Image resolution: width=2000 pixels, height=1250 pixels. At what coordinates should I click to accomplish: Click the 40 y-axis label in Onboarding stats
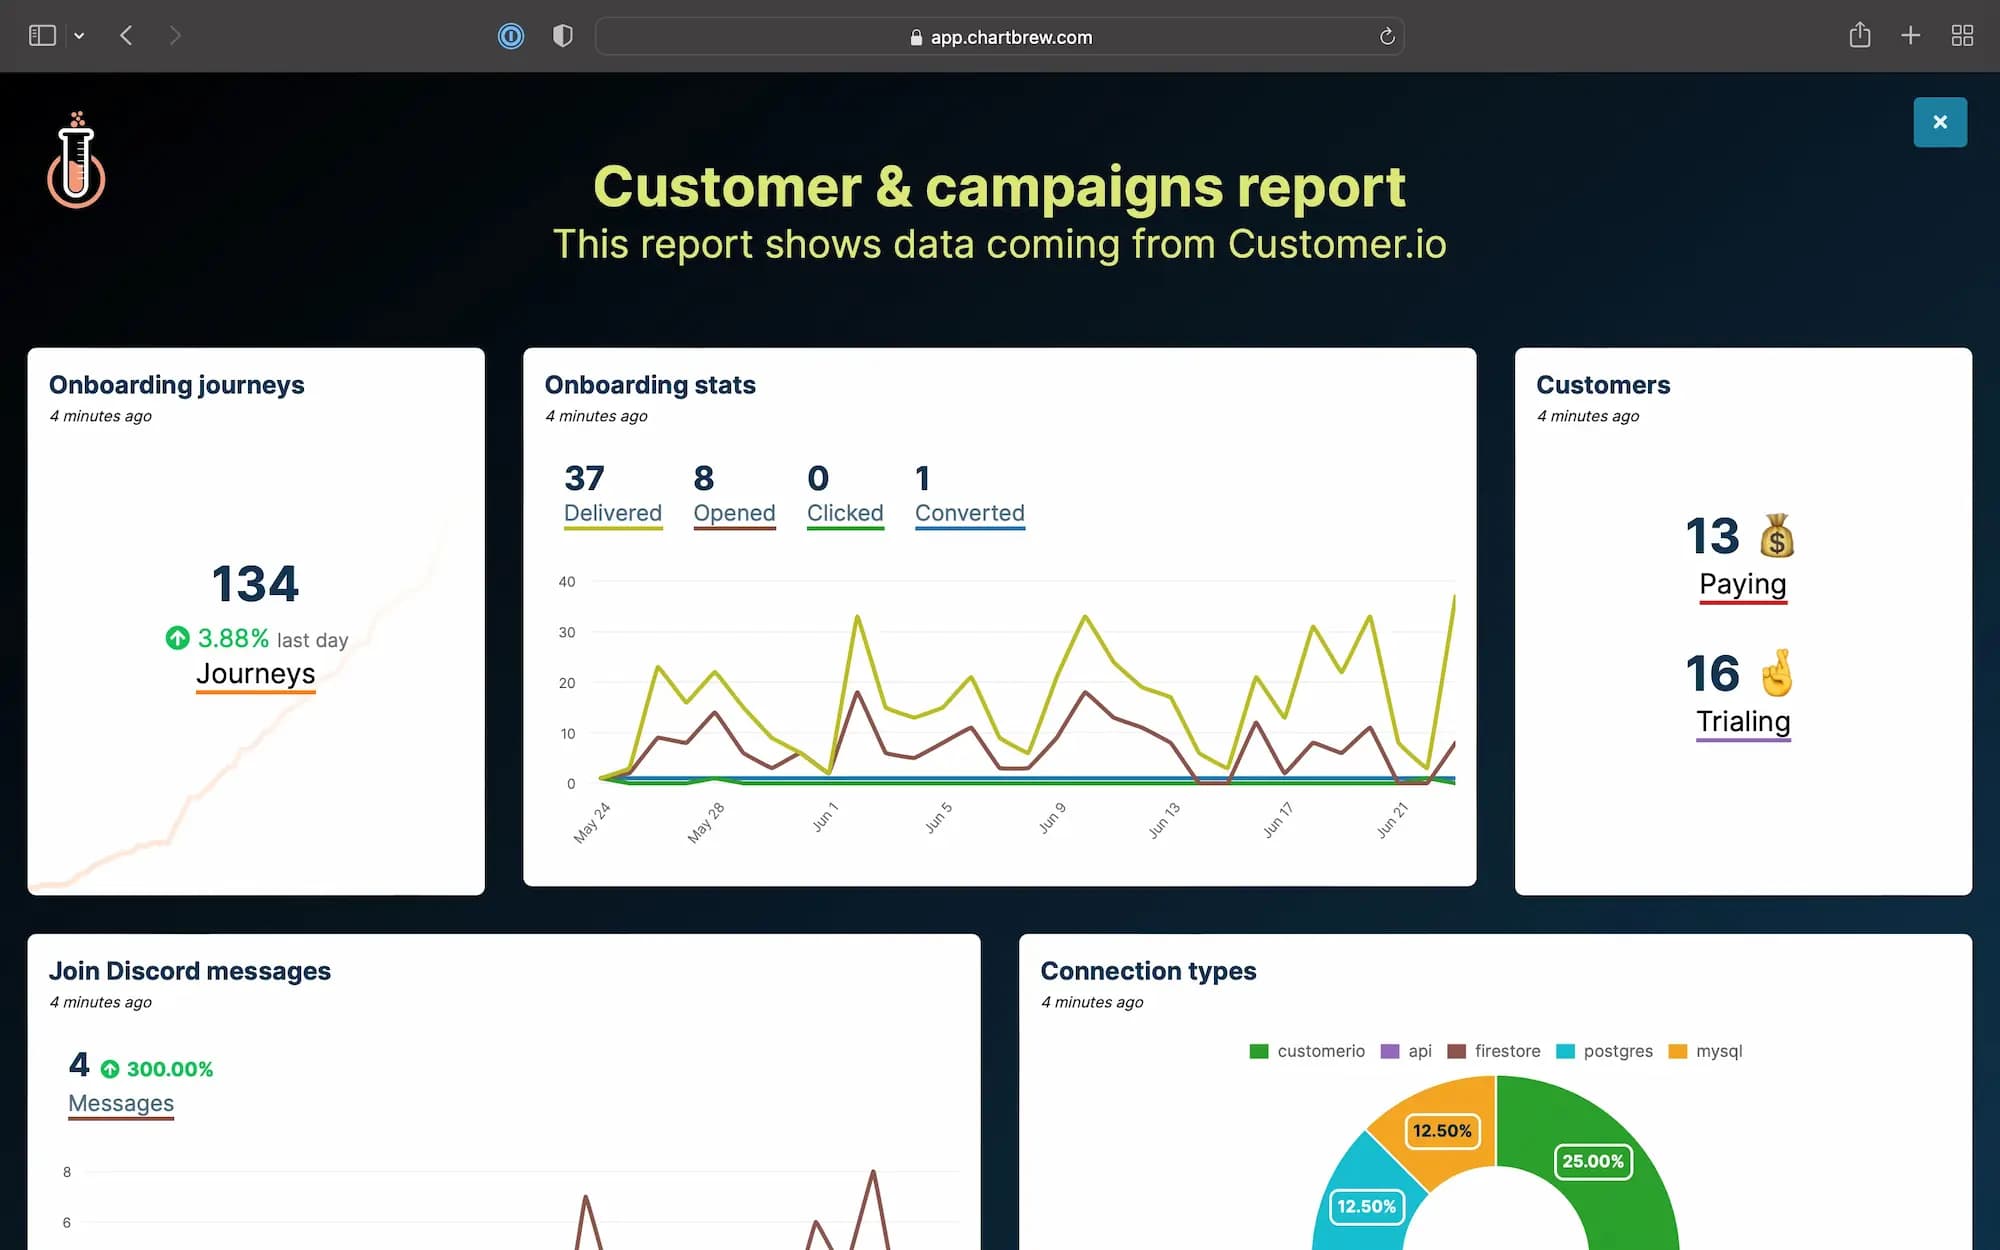(567, 581)
